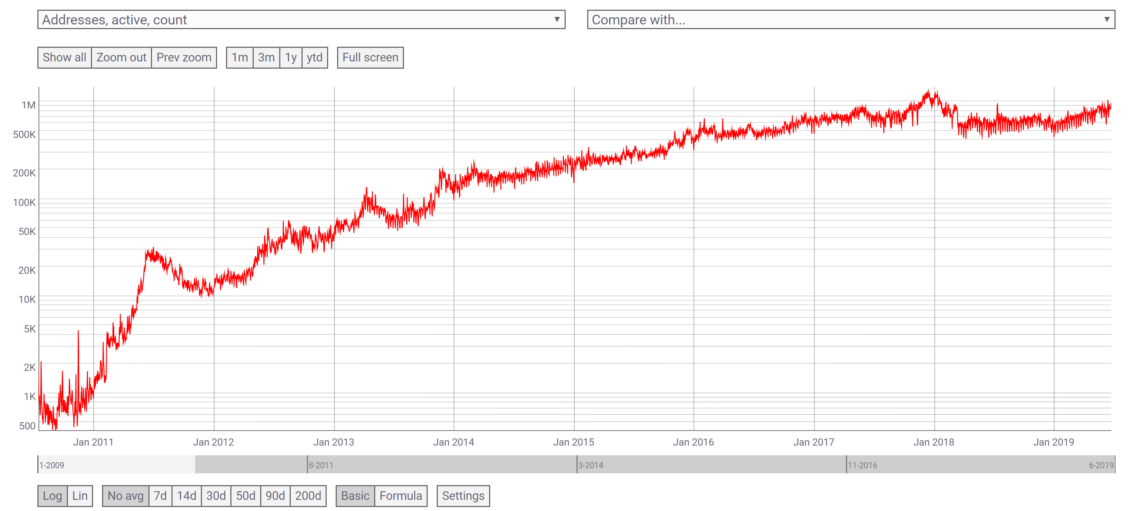Switch the scale to Log
Viewport: 1140px width, 511px height.
coord(53,496)
